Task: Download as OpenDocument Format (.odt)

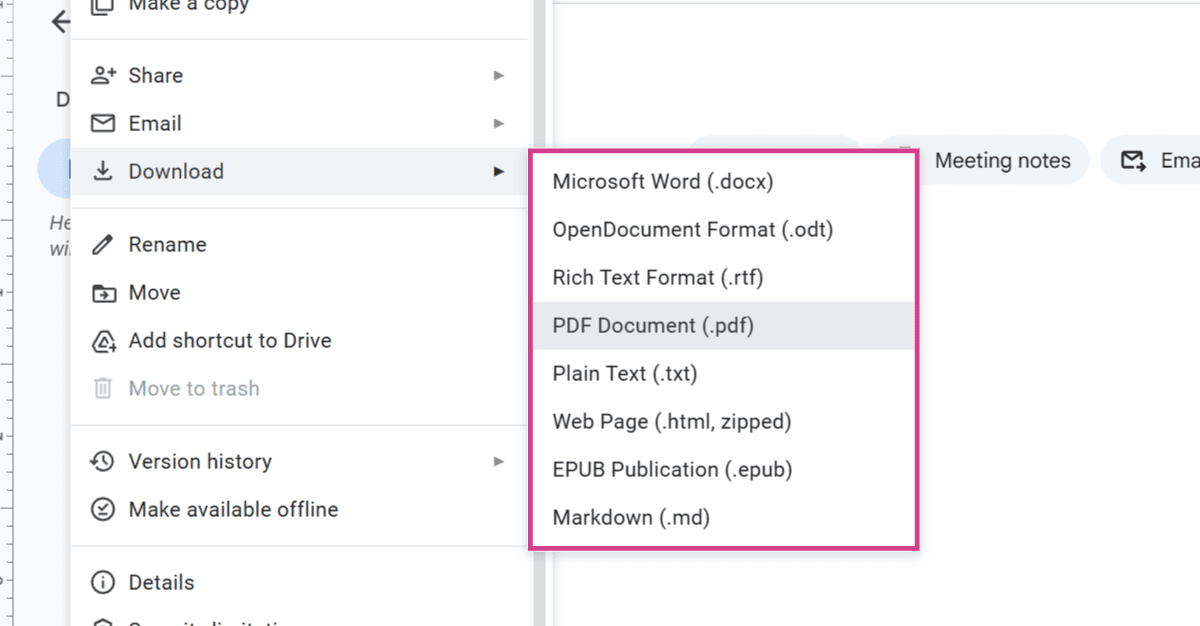Action: (724, 229)
